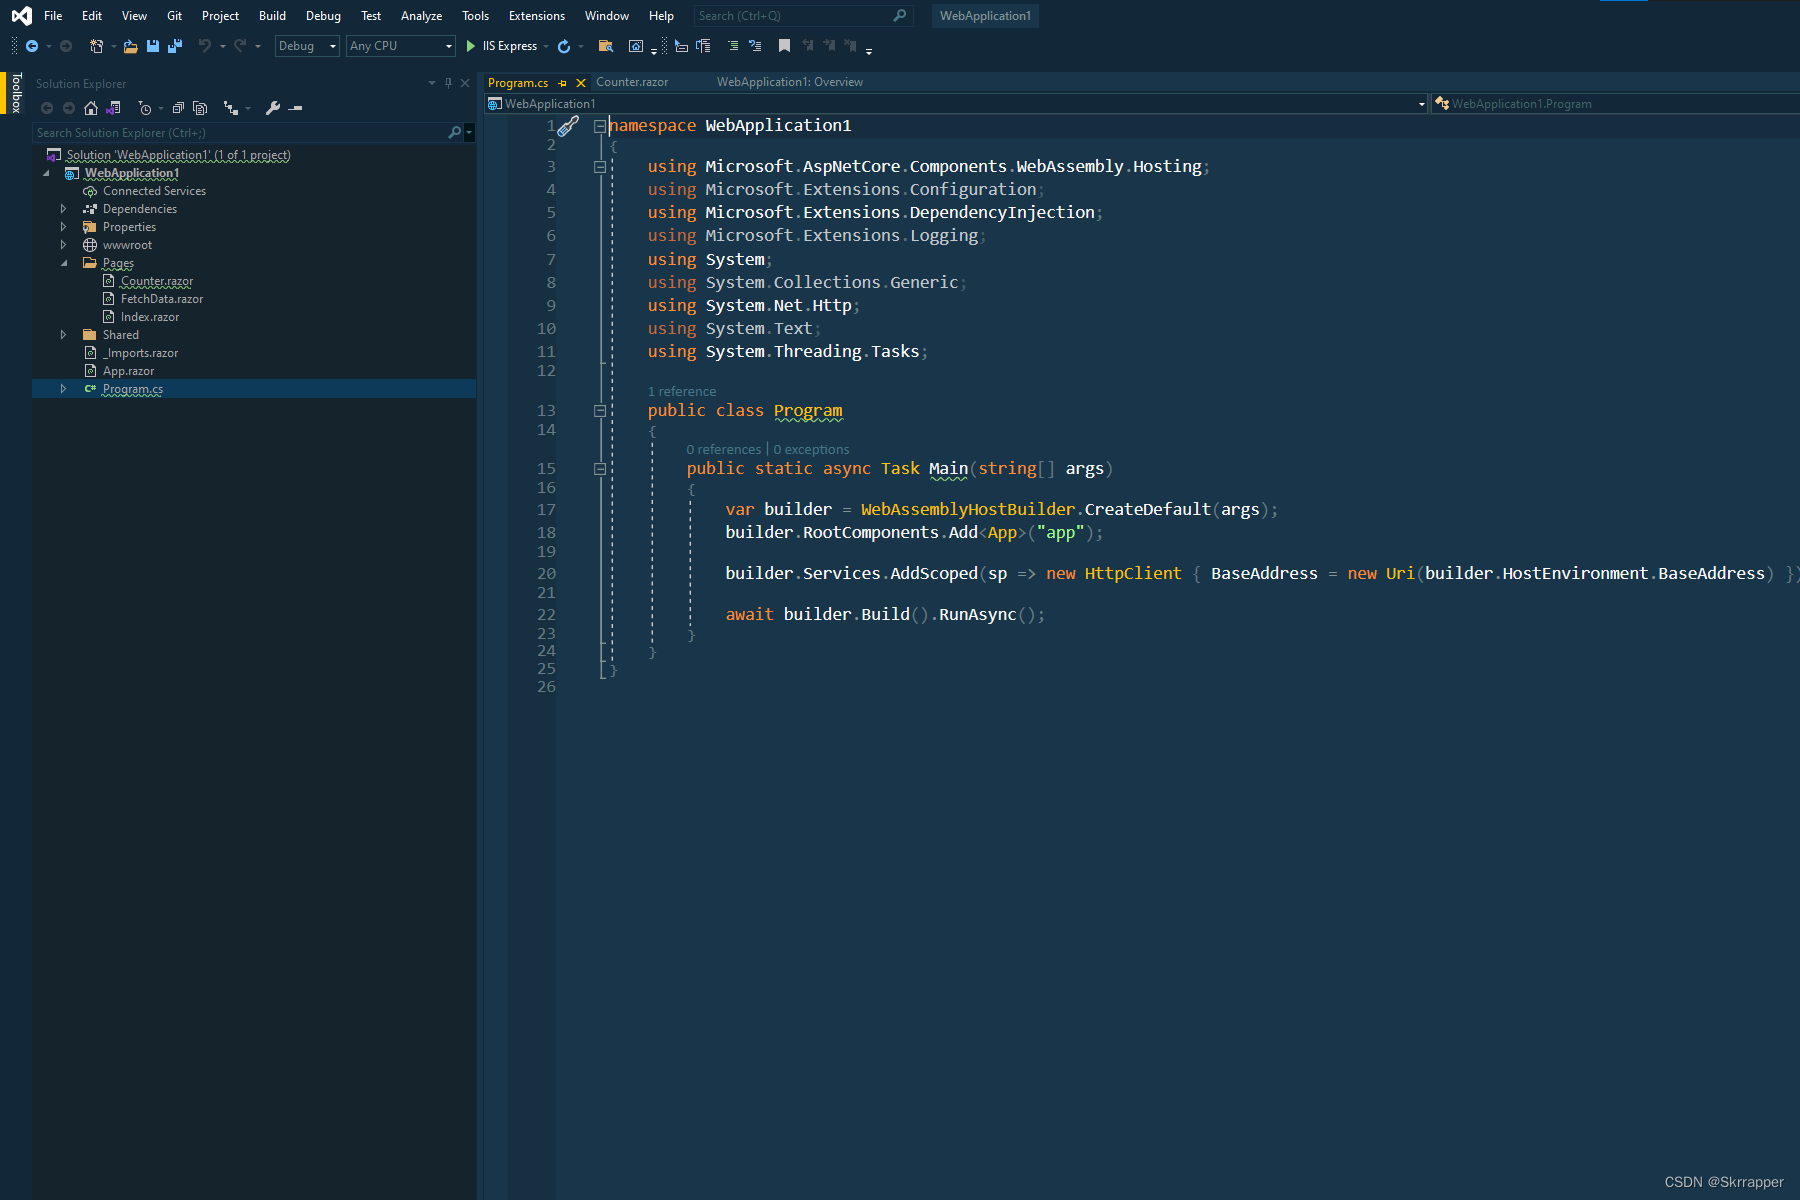
Task: Collapse the Program class block at line 13
Action: pos(600,411)
